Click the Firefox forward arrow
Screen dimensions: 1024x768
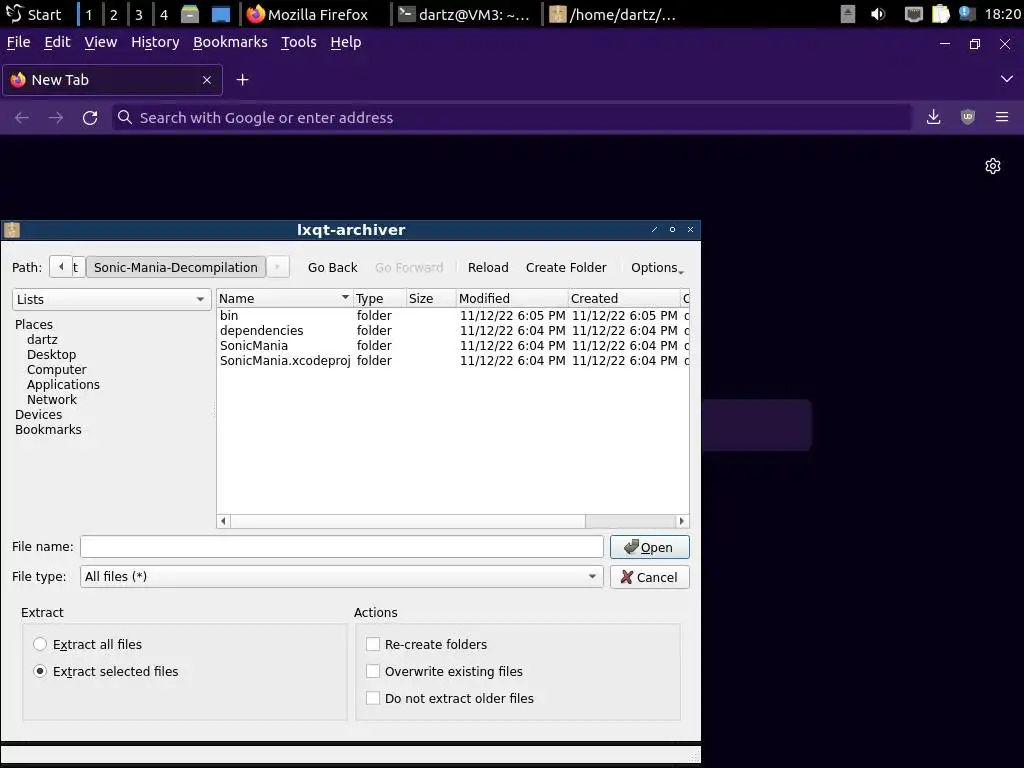click(x=56, y=118)
